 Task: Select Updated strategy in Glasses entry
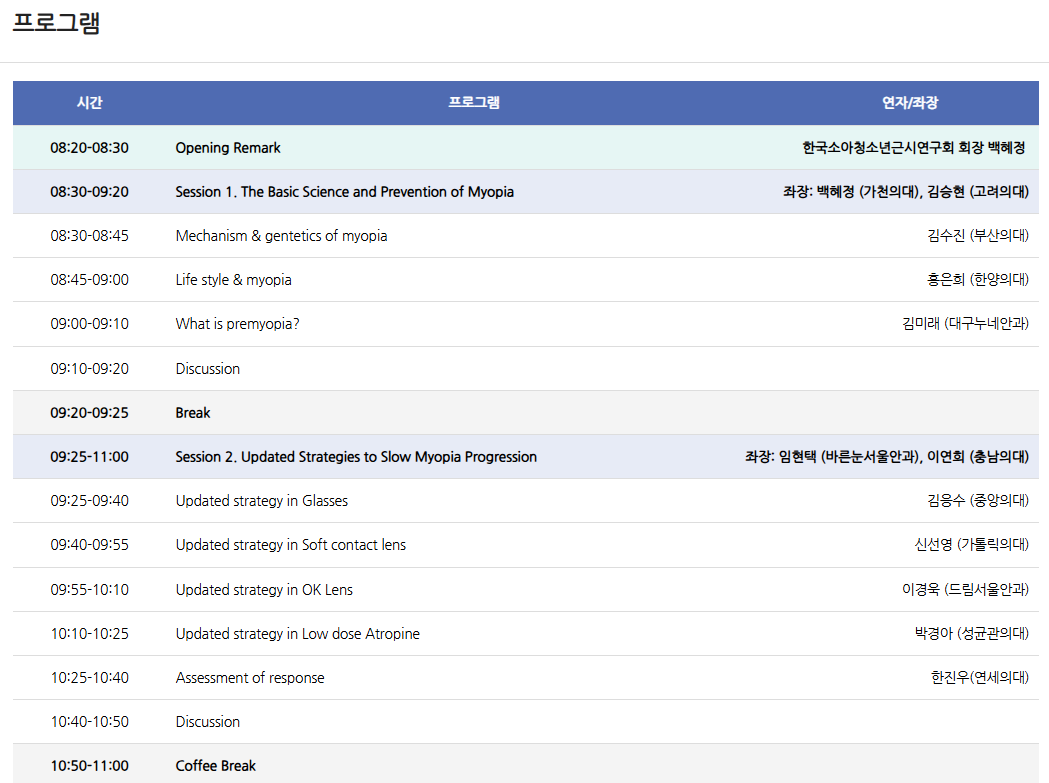coord(261,501)
